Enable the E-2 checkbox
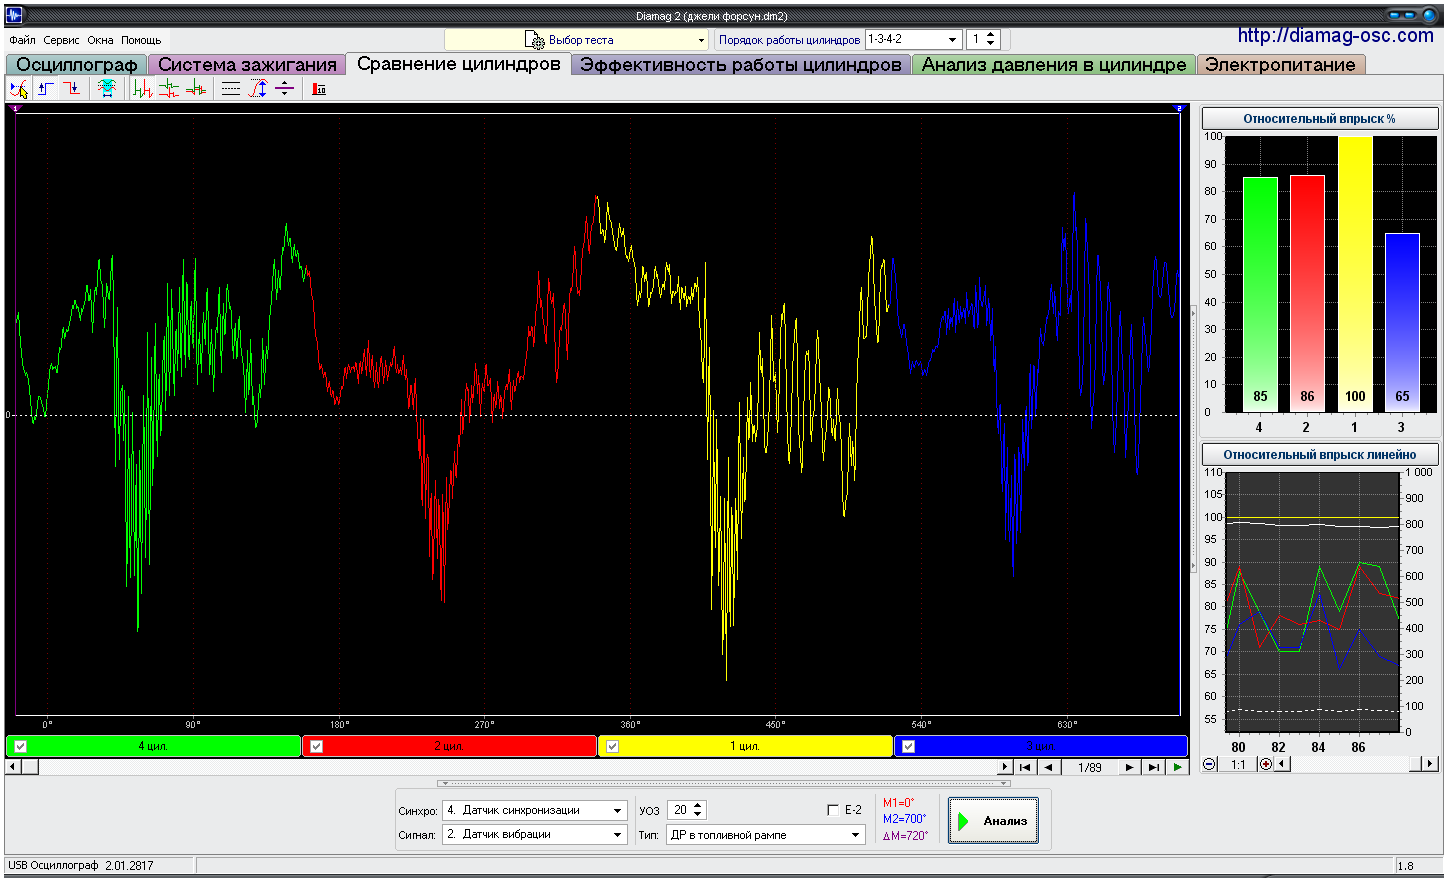Screen dimensions: 1448x878 (833, 810)
